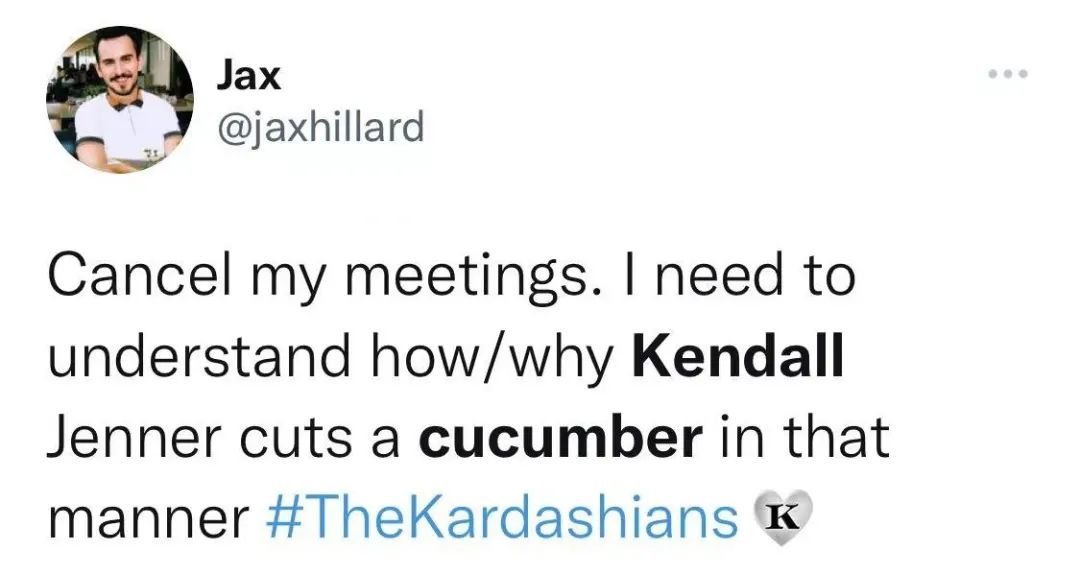Open Jax's circular profile photo
This screenshot has width=1080, height=574.
(x=120, y=100)
